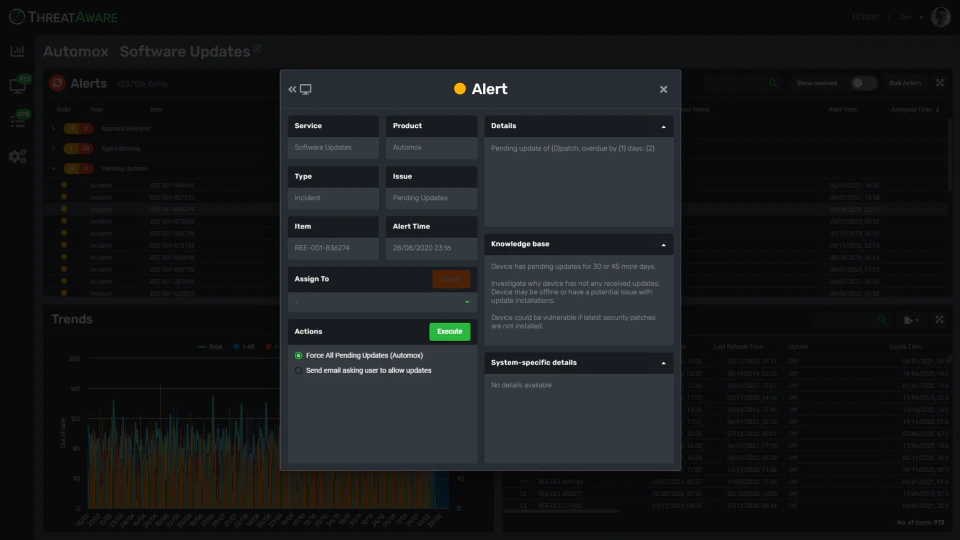Image resolution: width=960 pixels, height=540 pixels.
Task: Click the Bulk Action button
Action: click(905, 83)
